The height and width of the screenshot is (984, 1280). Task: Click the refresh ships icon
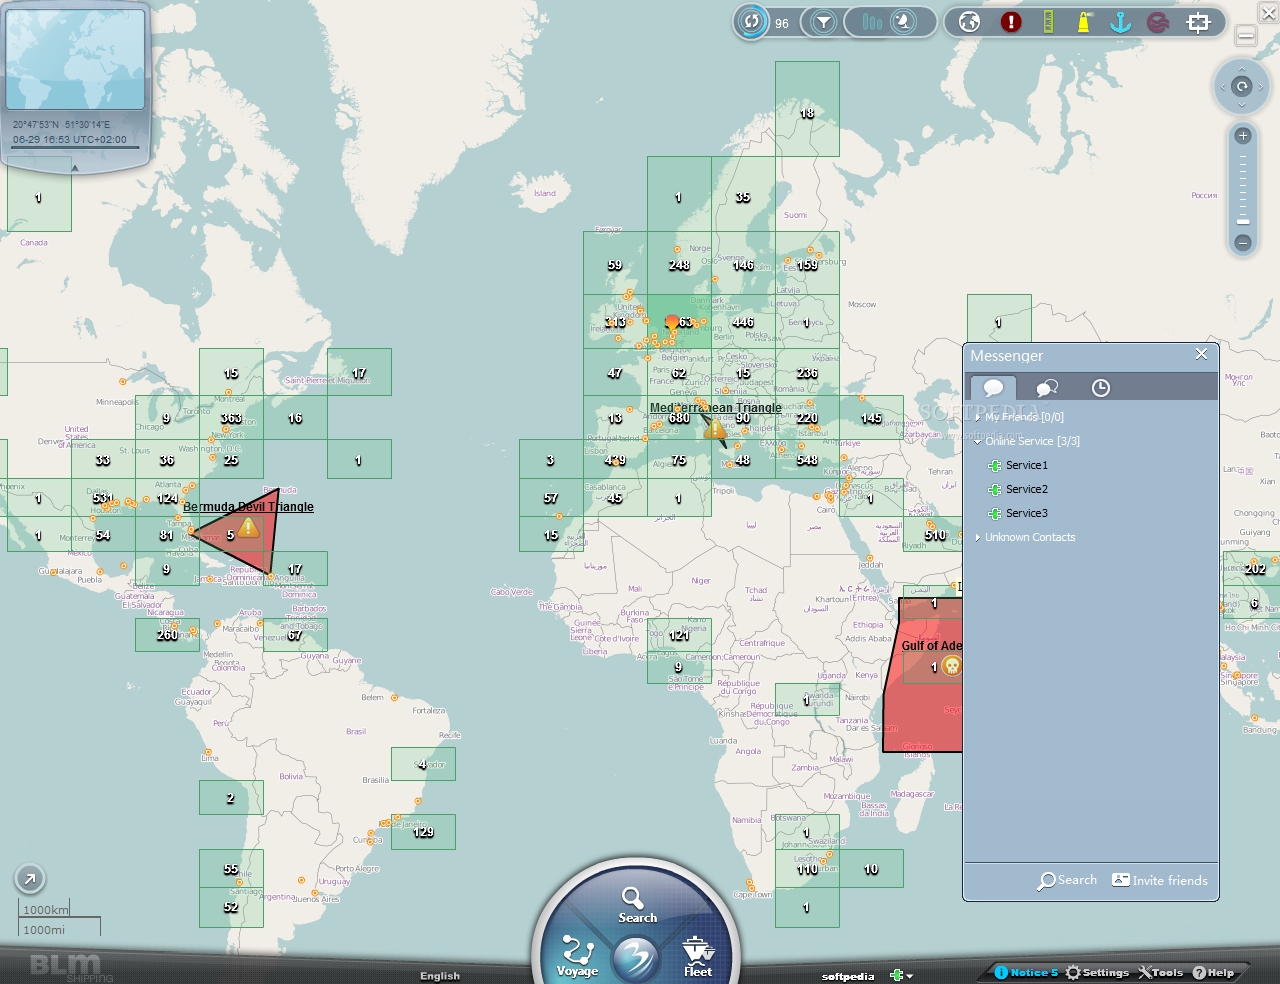(x=752, y=22)
